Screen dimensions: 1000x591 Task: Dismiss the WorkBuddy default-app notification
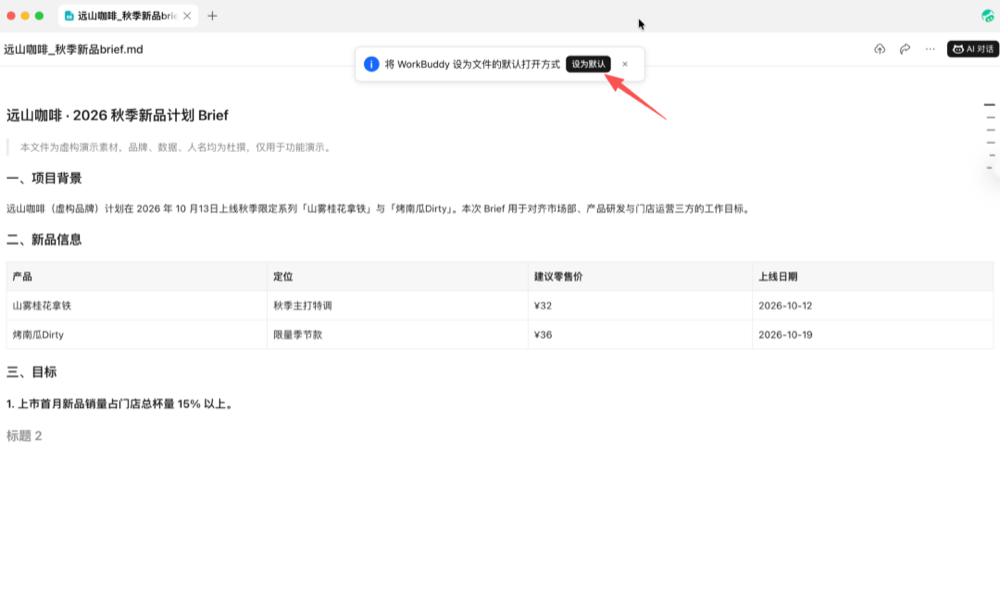coord(625,64)
